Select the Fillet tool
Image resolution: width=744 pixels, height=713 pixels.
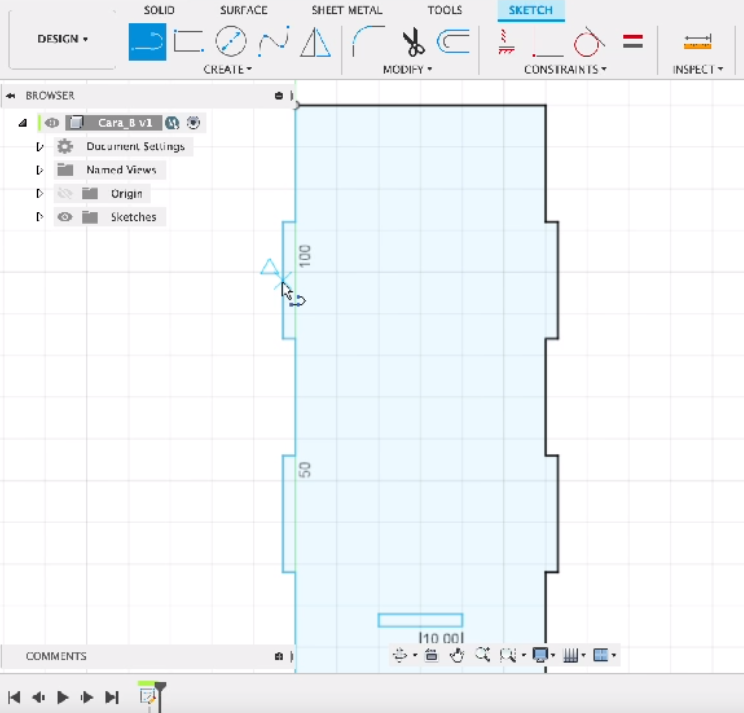[x=368, y=42]
